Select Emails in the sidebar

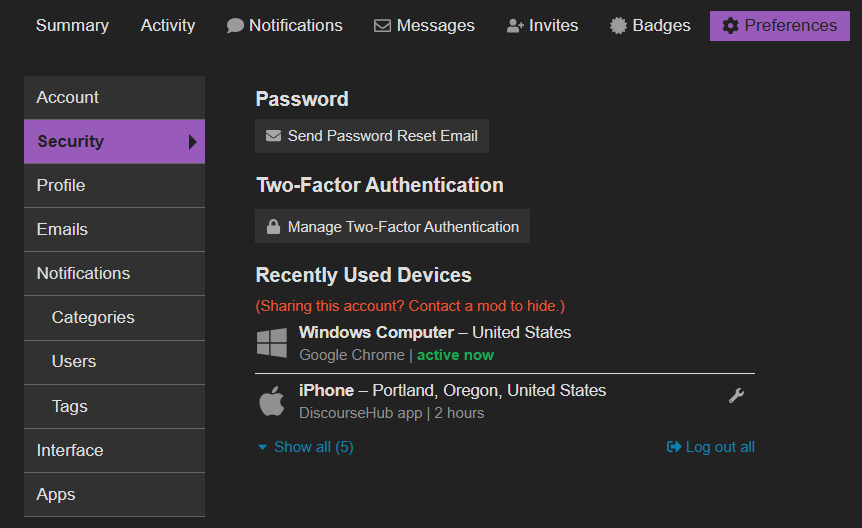point(62,230)
